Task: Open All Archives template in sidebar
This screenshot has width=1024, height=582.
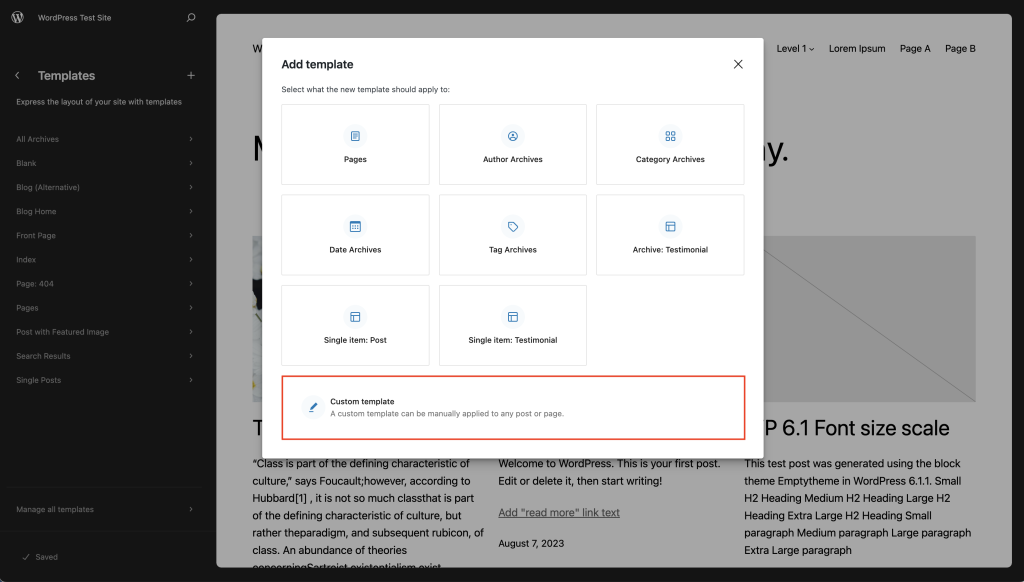Action: tap(104, 139)
